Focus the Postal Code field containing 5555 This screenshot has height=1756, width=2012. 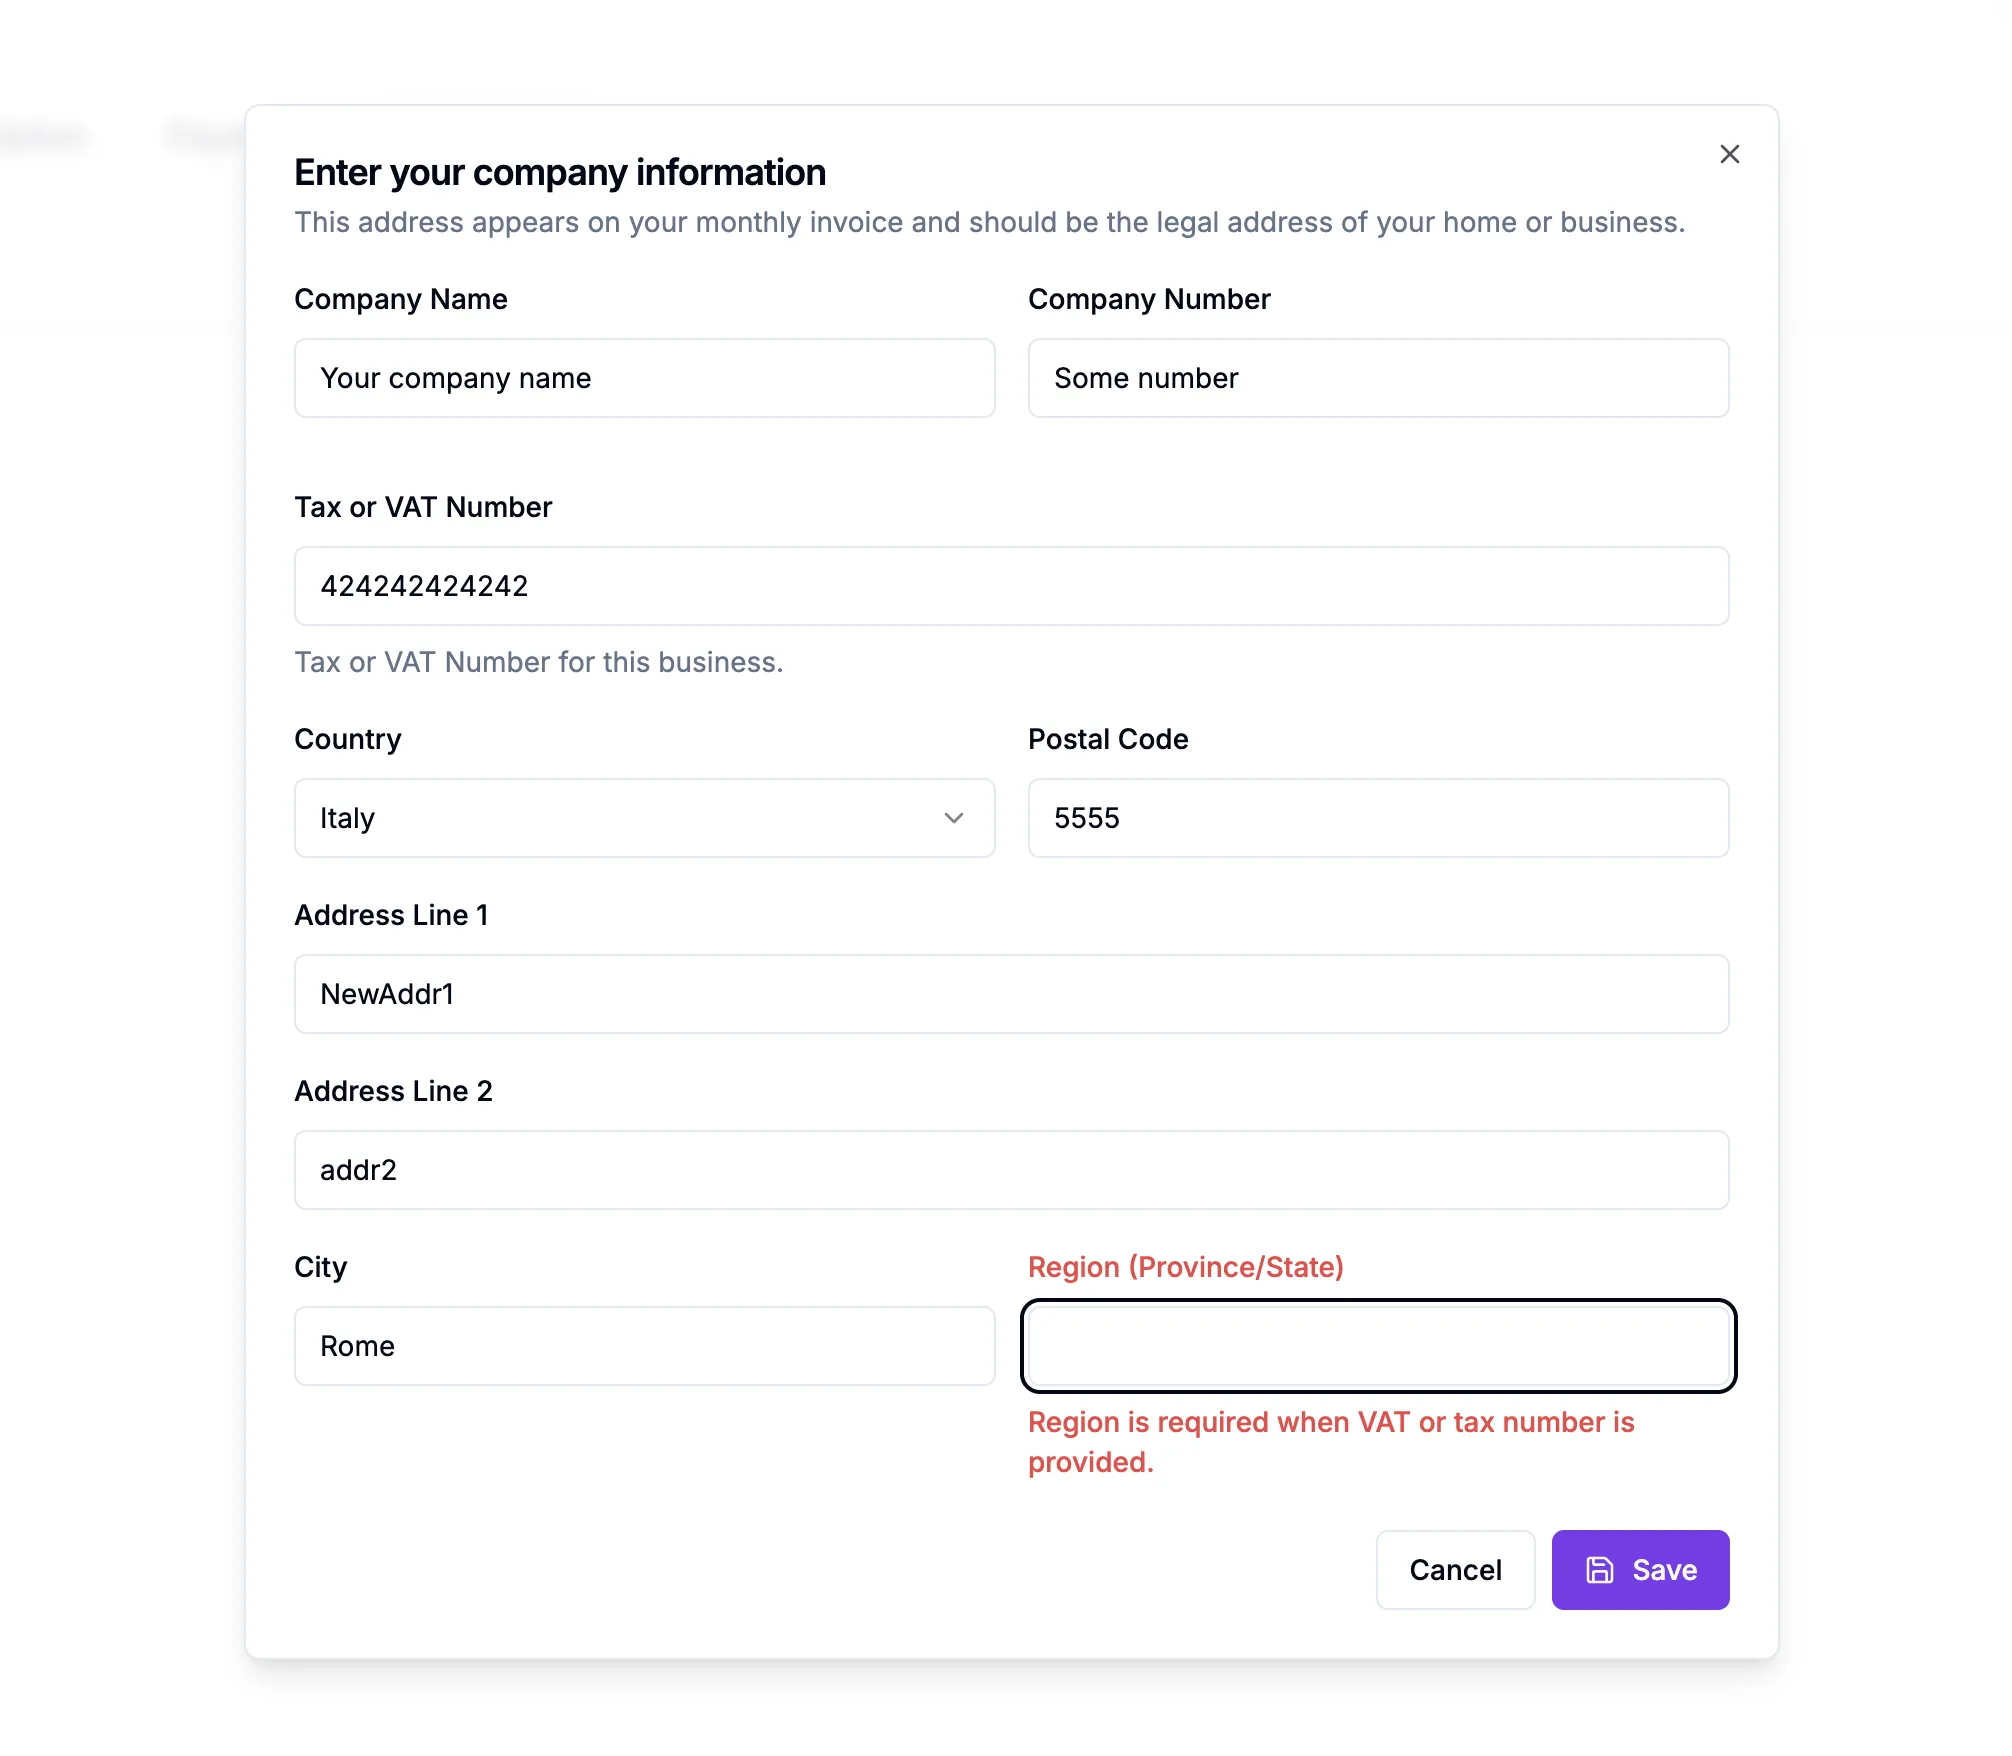coord(1378,818)
